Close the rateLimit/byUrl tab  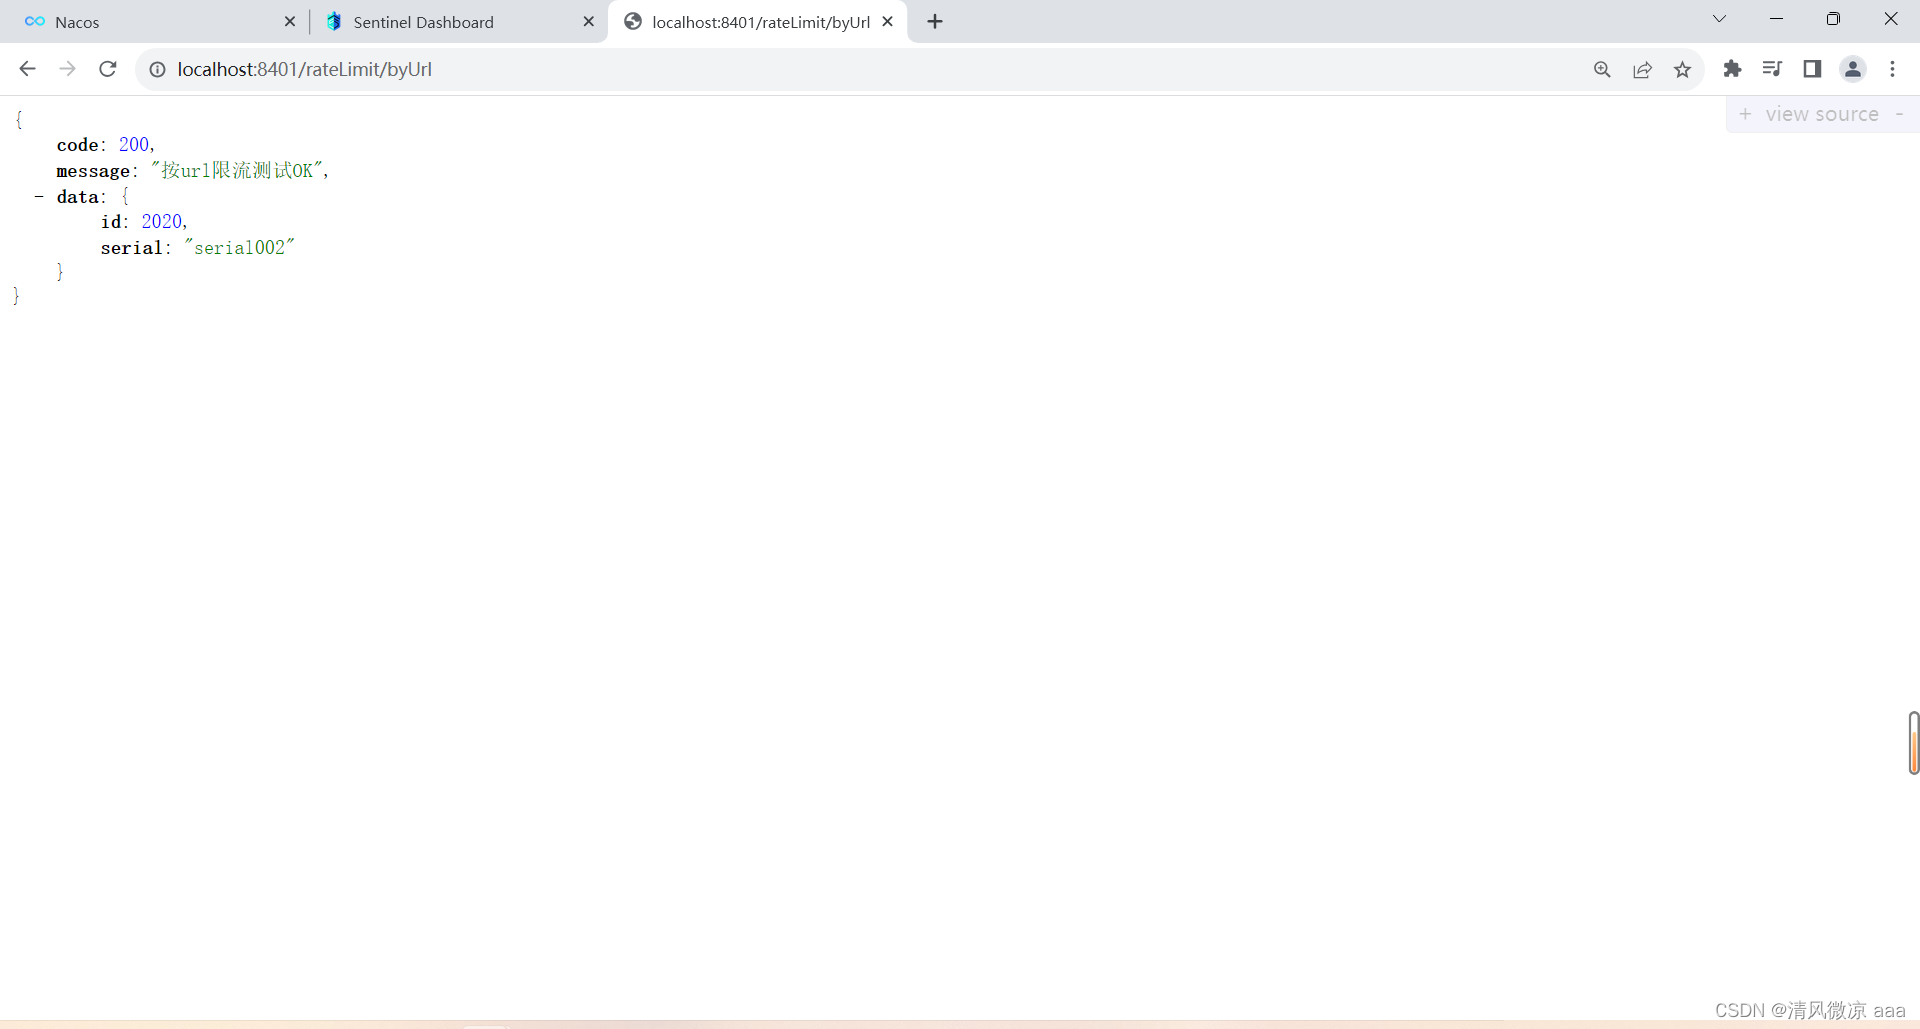point(887,21)
